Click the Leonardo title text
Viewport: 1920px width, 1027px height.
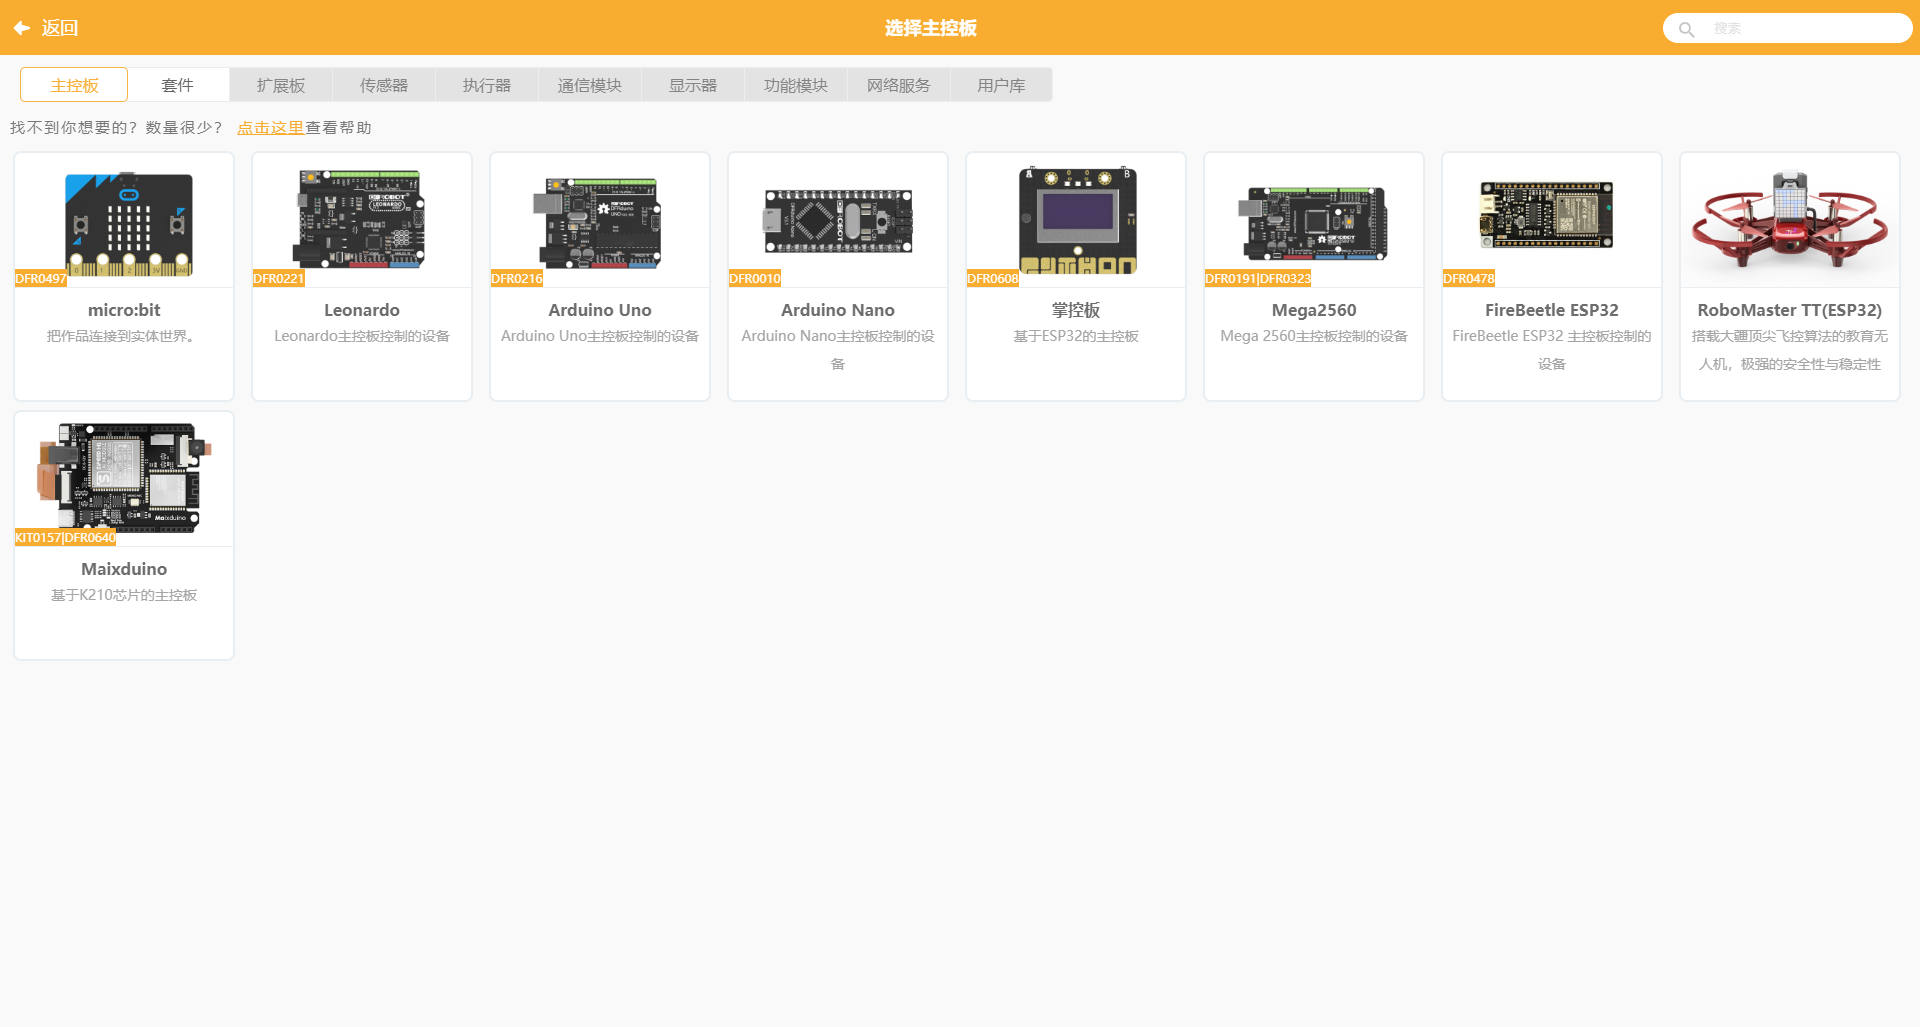[362, 310]
